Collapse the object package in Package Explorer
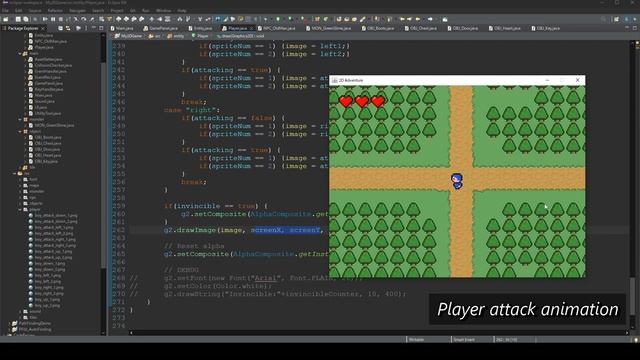Image resolution: width=640 pixels, height=360 pixels. tap(20, 131)
